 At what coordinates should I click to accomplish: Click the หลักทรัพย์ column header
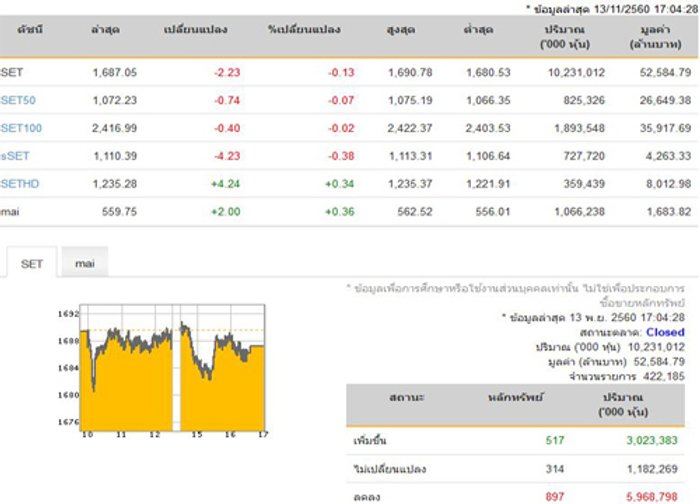coord(516,397)
